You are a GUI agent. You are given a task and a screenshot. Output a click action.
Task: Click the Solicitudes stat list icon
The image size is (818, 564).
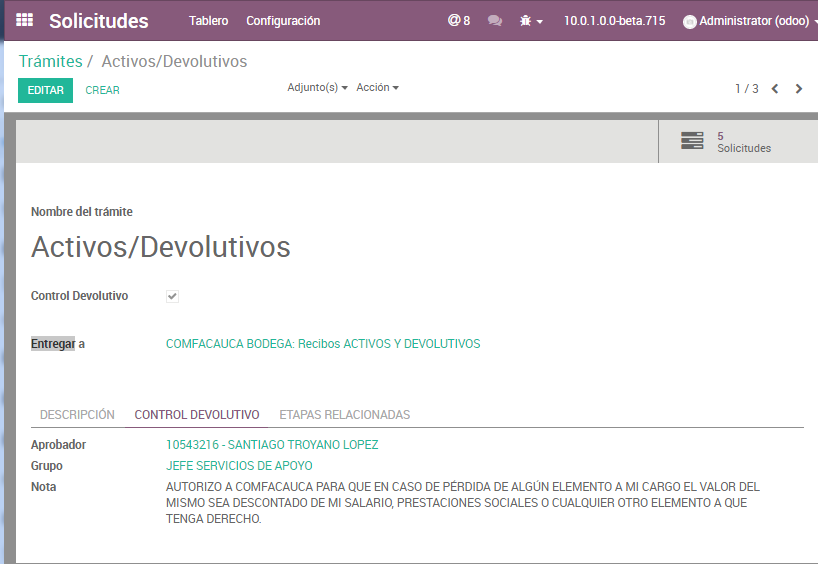[x=692, y=141]
